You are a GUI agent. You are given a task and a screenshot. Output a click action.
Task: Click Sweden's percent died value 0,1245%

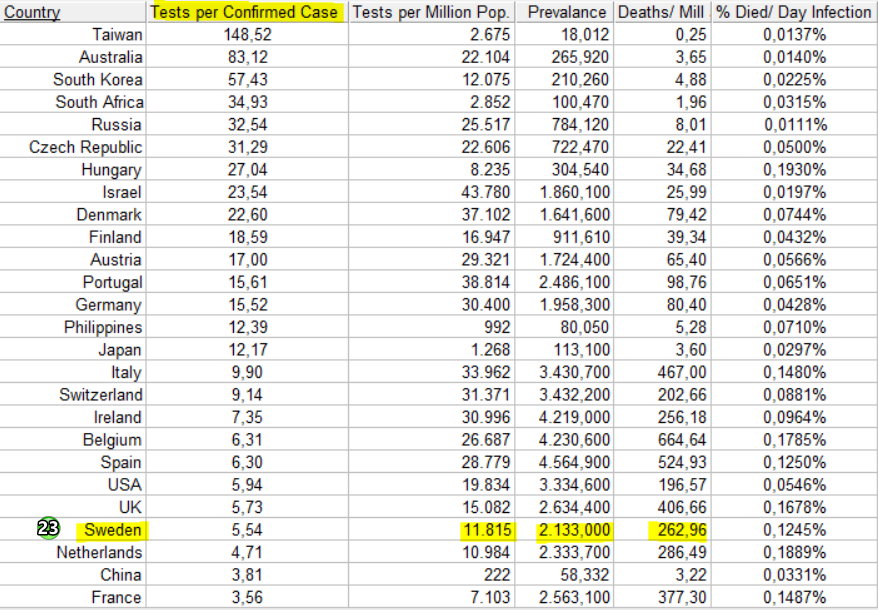click(794, 529)
